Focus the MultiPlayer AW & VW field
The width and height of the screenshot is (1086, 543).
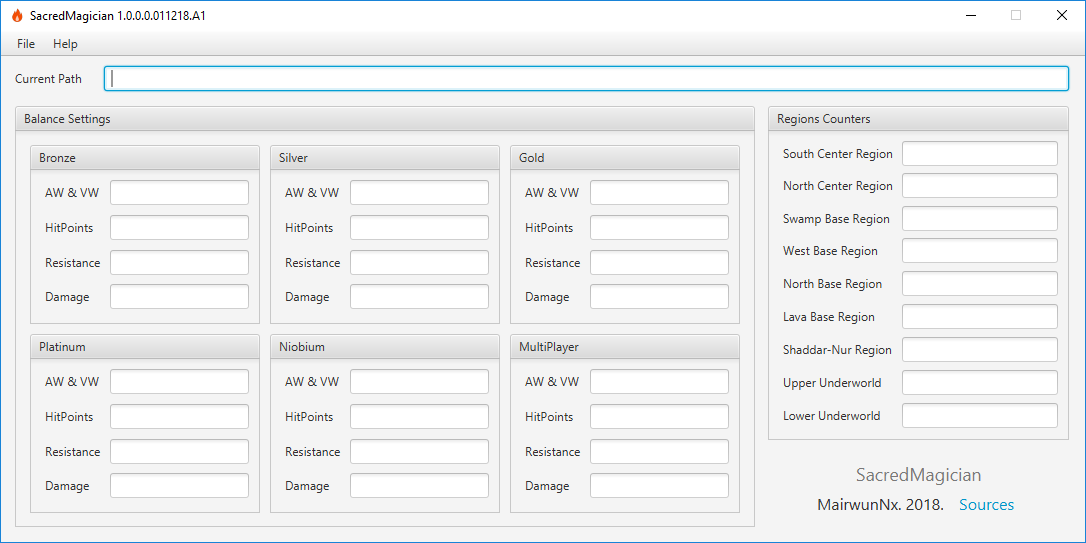click(x=659, y=382)
